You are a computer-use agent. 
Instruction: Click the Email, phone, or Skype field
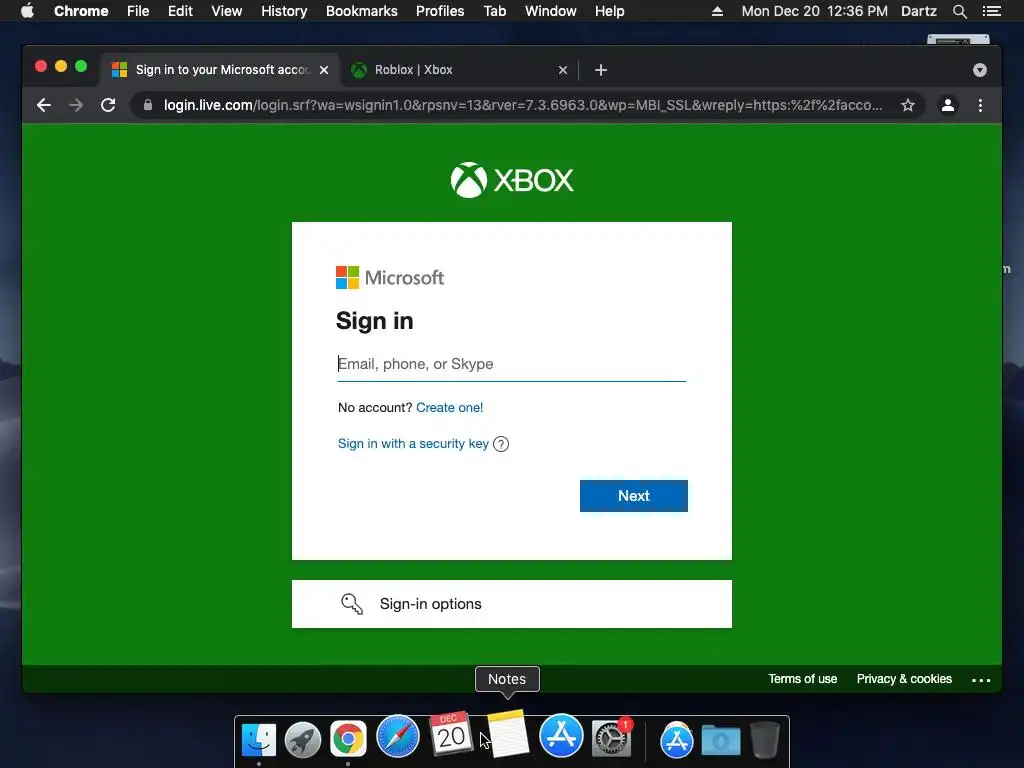click(511, 364)
